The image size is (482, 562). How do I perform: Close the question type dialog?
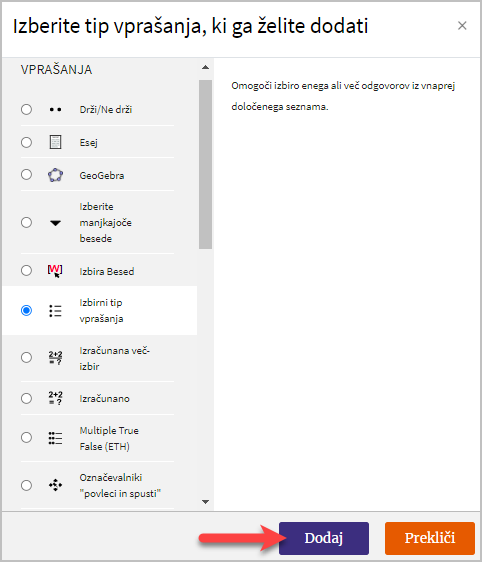click(462, 25)
